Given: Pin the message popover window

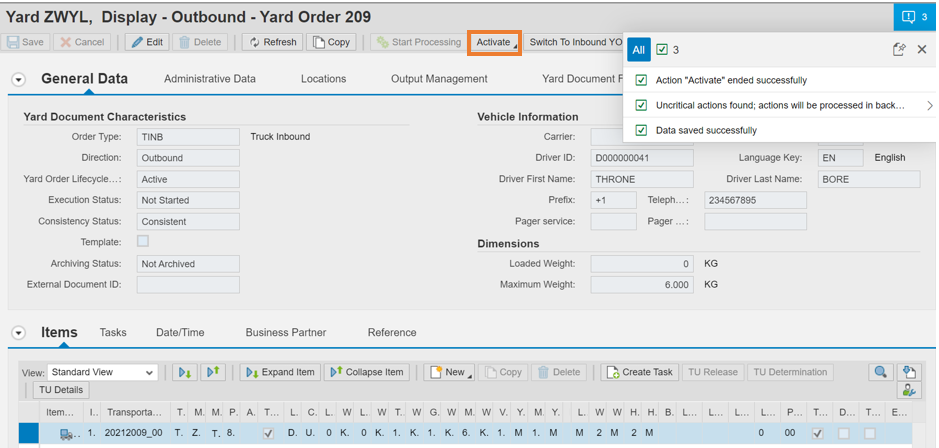Looking at the screenshot, I should (x=898, y=50).
